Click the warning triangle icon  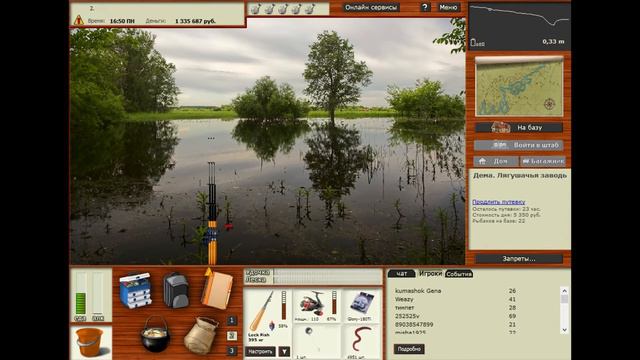(x=78, y=20)
